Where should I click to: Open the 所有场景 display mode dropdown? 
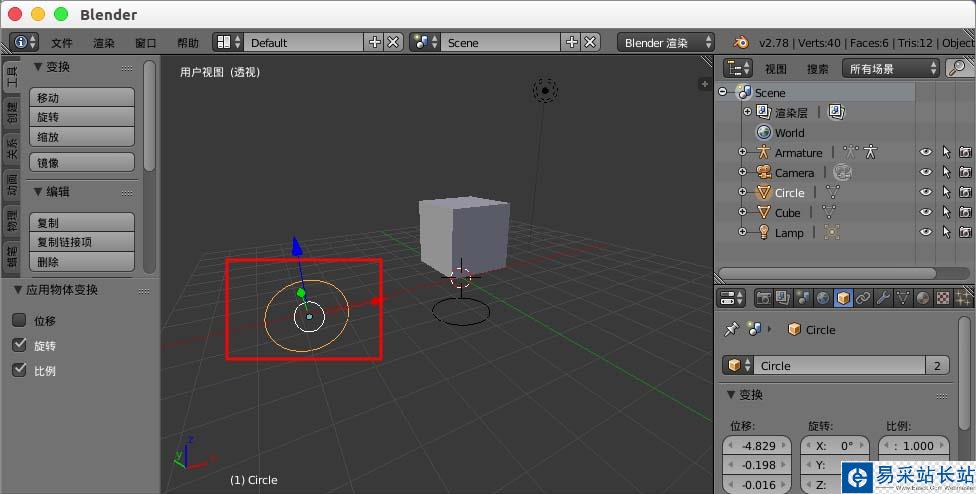891,68
